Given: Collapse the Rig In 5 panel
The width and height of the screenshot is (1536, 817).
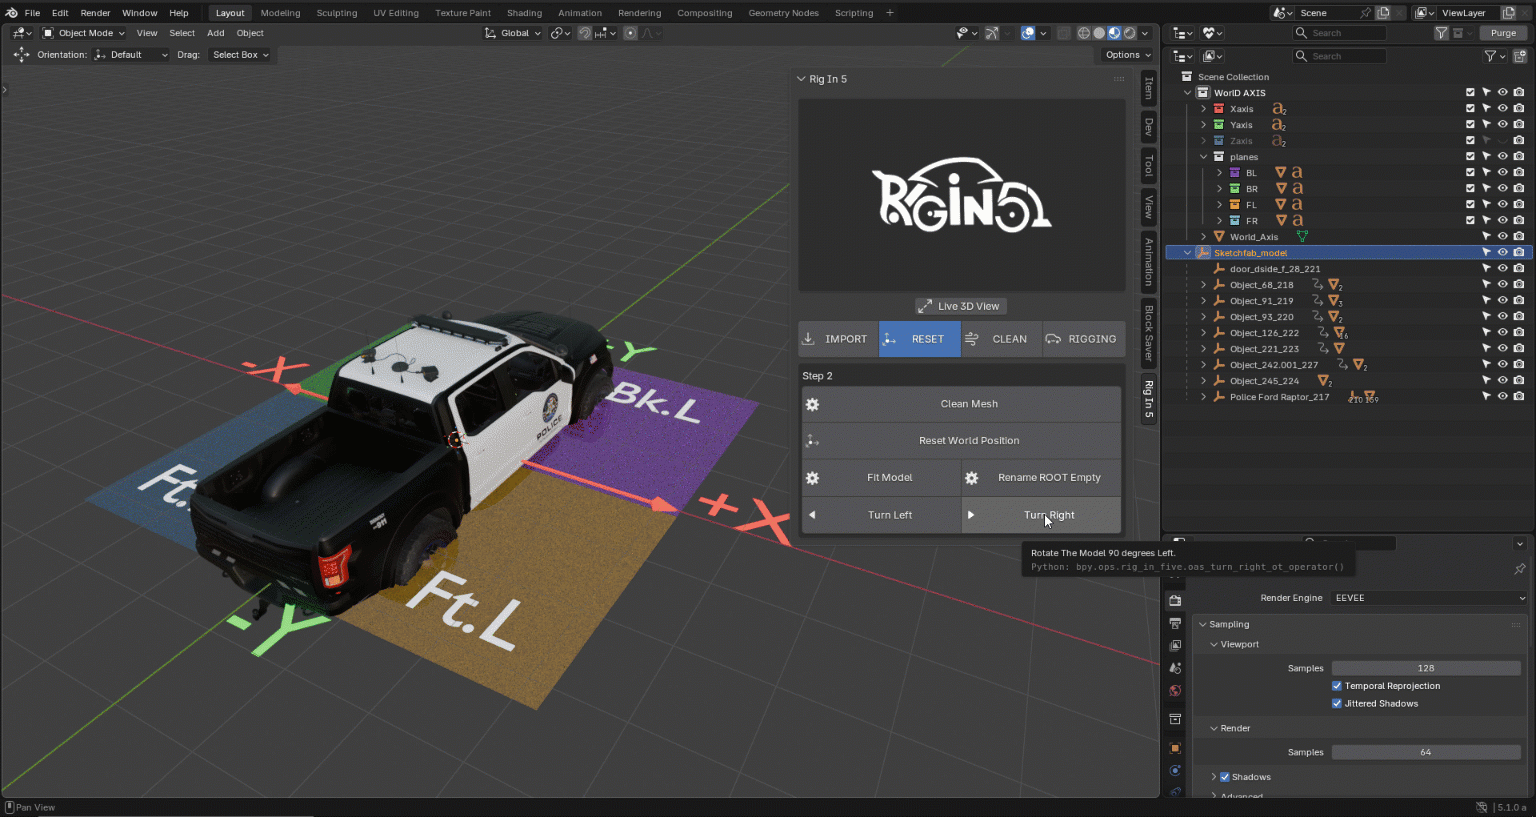Looking at the screenshot, I should click(x=801, y=79).
